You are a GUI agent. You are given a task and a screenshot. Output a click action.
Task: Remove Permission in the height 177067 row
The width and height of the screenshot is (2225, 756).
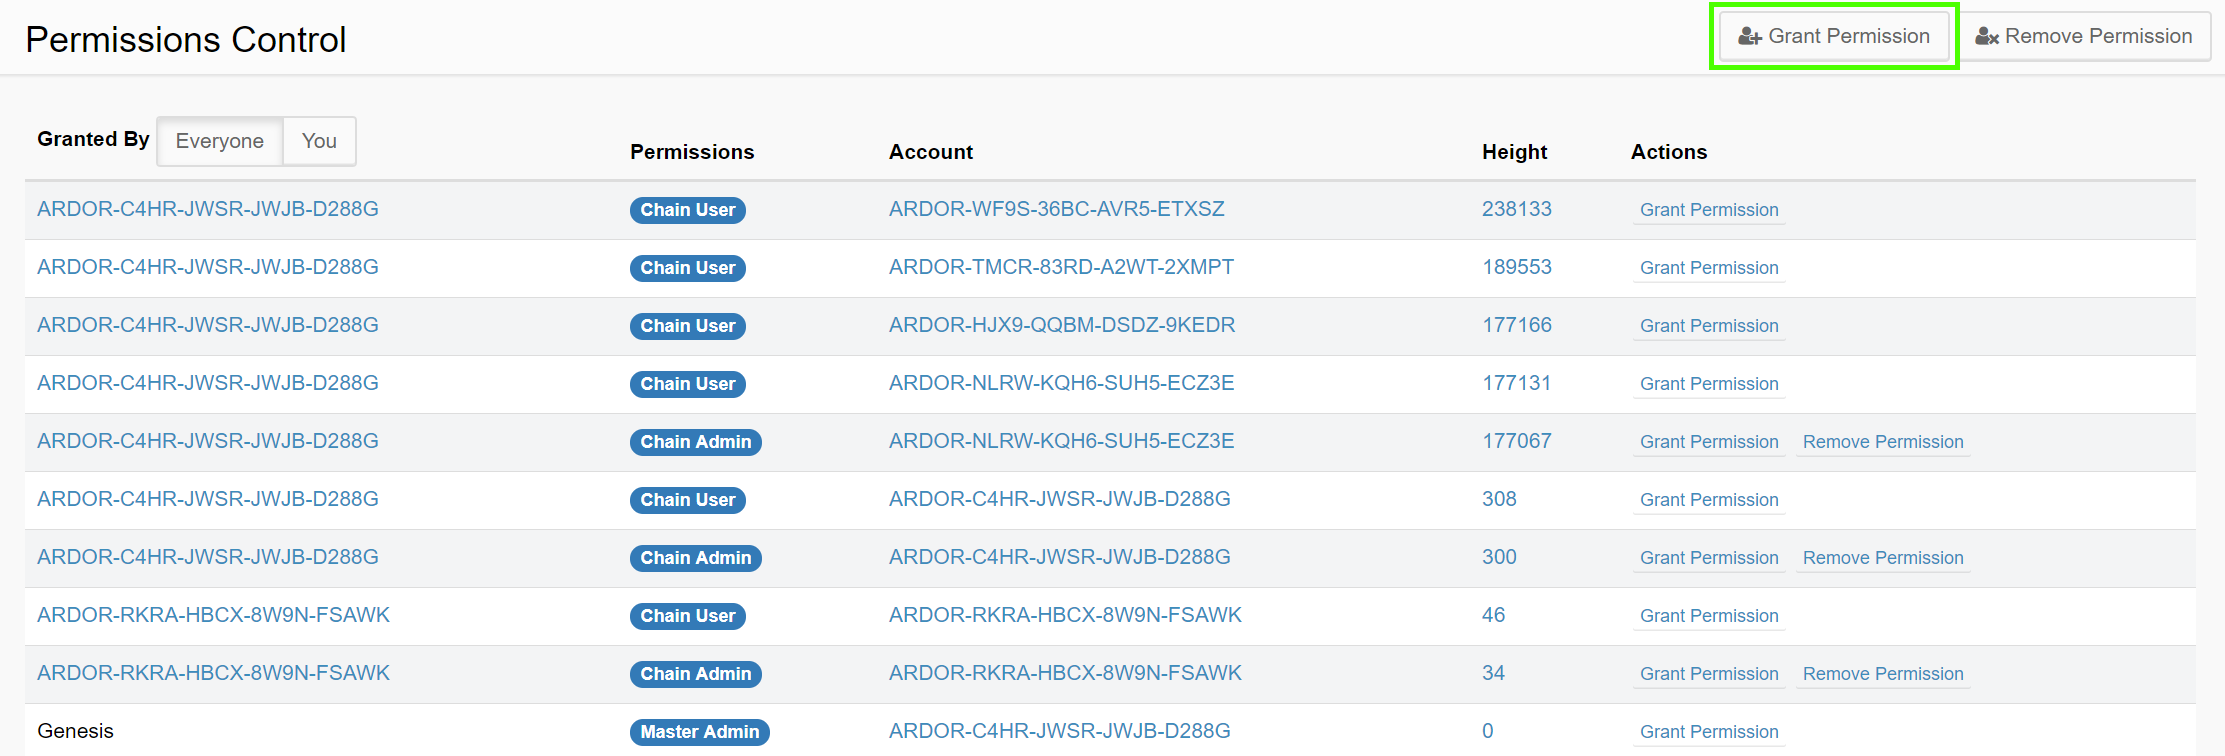pyautogui.click(x=1882, y=442)
